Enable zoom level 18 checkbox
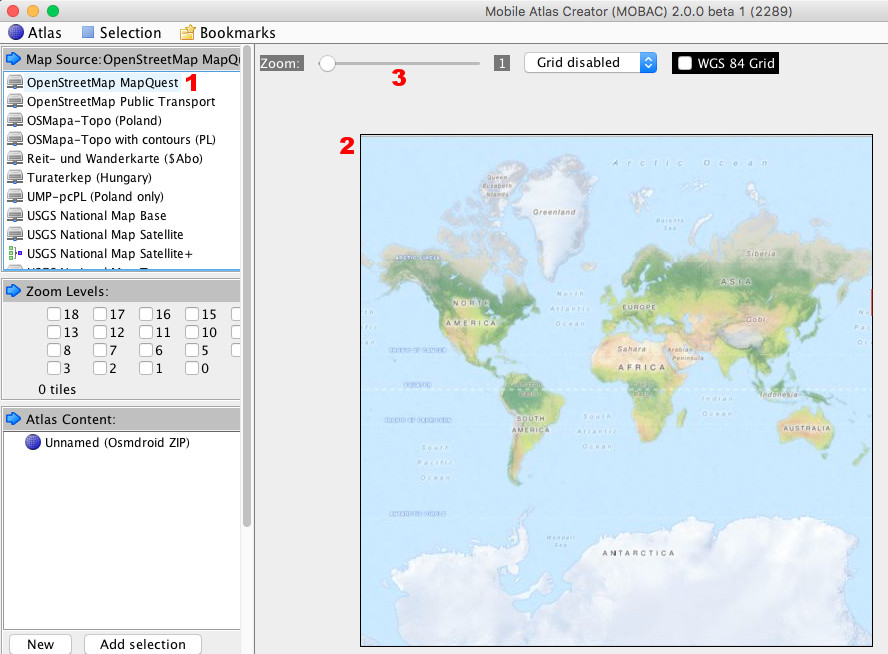The width and height of the screenshot is (888, 654). (54, 314)
